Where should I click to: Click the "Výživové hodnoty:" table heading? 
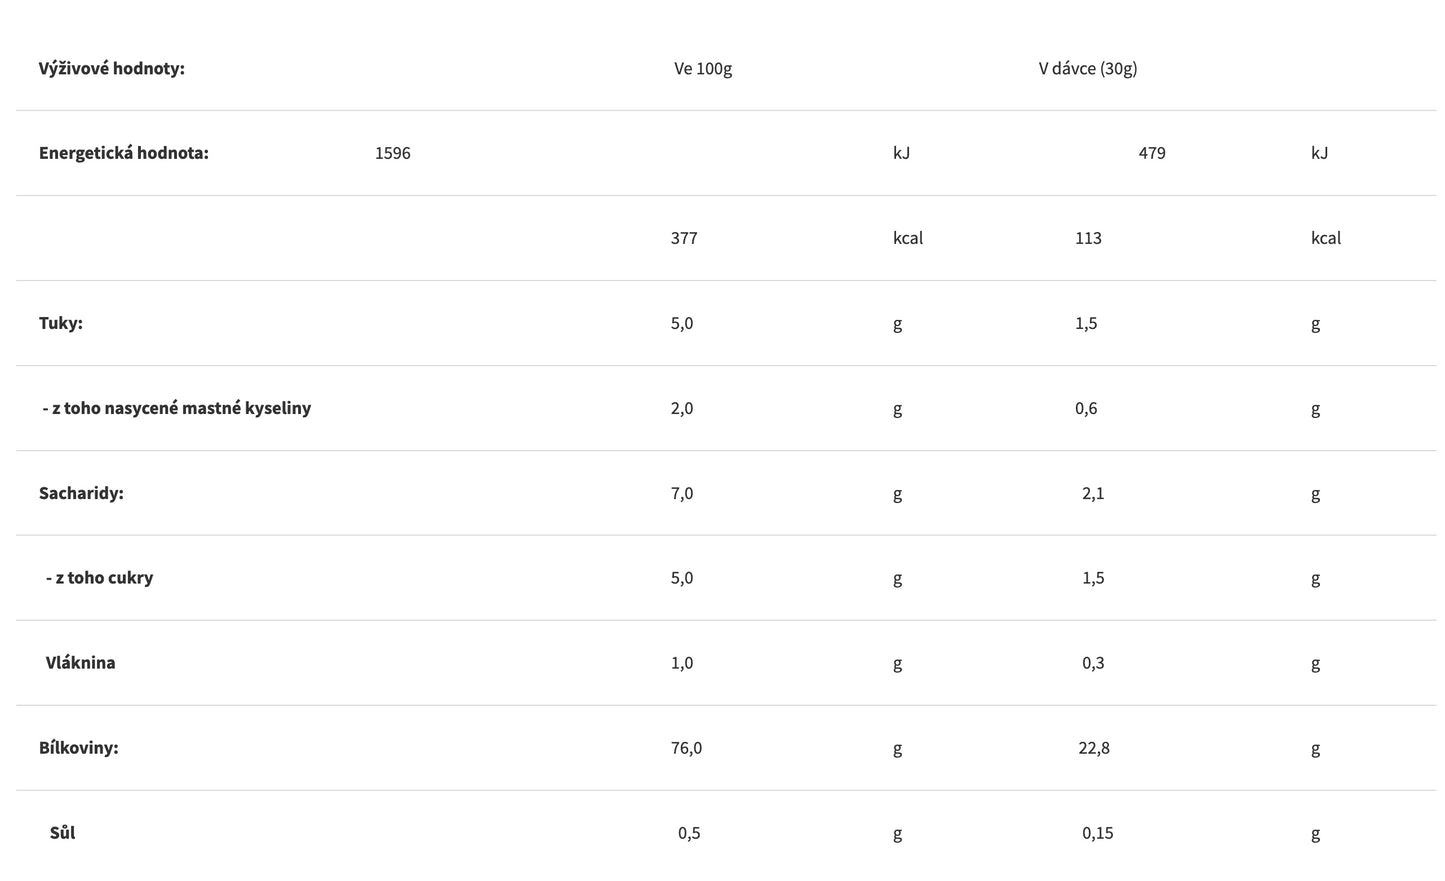(x=111, y=69)
